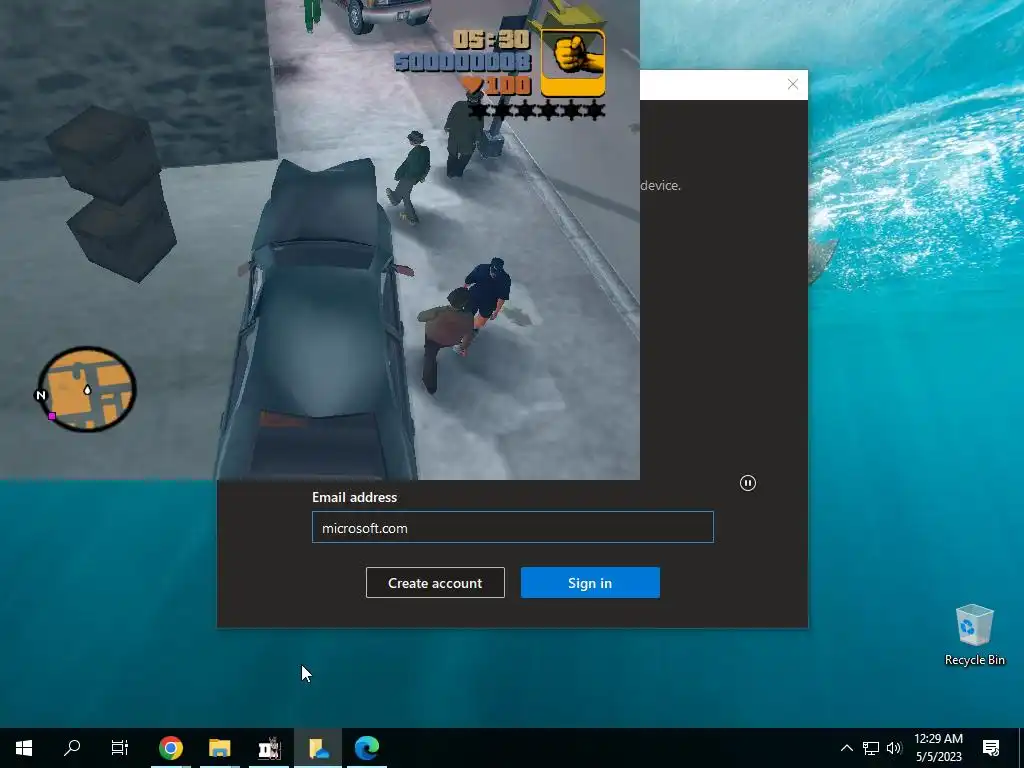Open the Windows Start menu
Viewport: 1024px width, 768px height.
(x=24, y=748)
